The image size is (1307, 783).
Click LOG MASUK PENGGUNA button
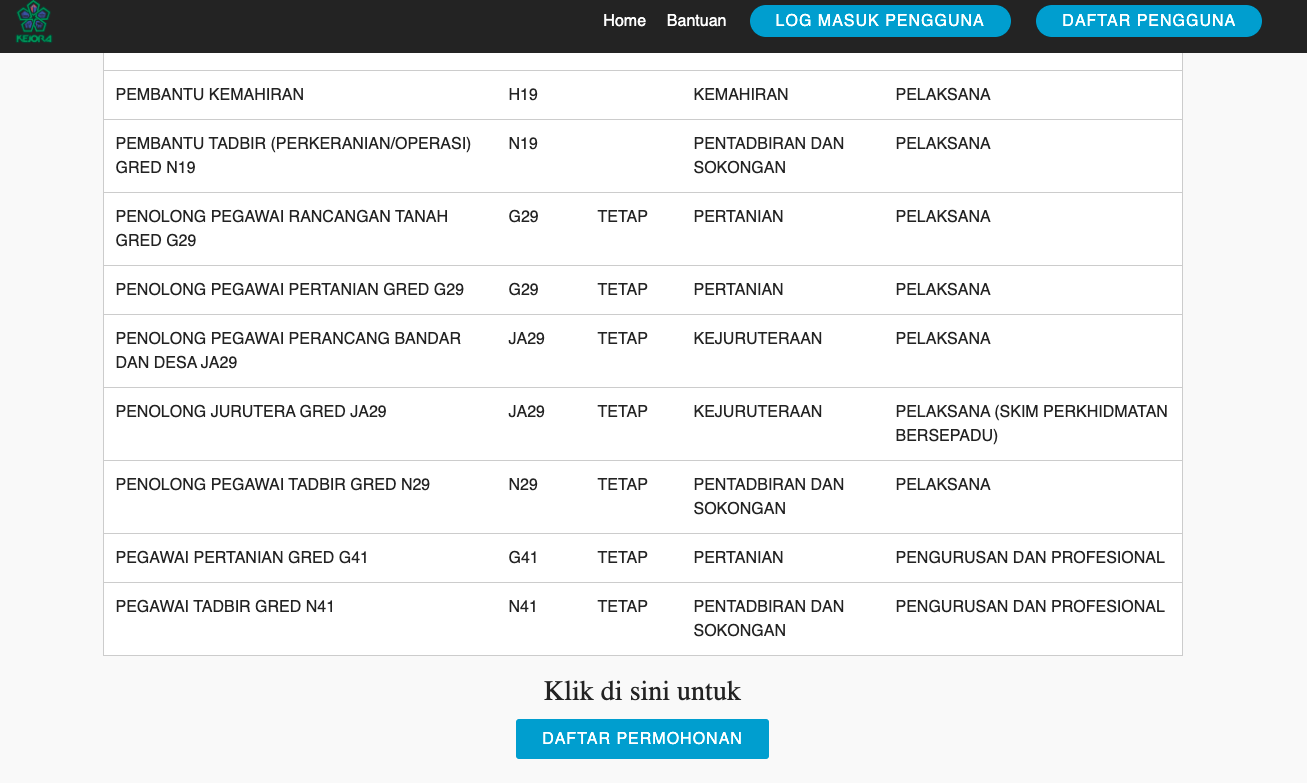point(879,20)
